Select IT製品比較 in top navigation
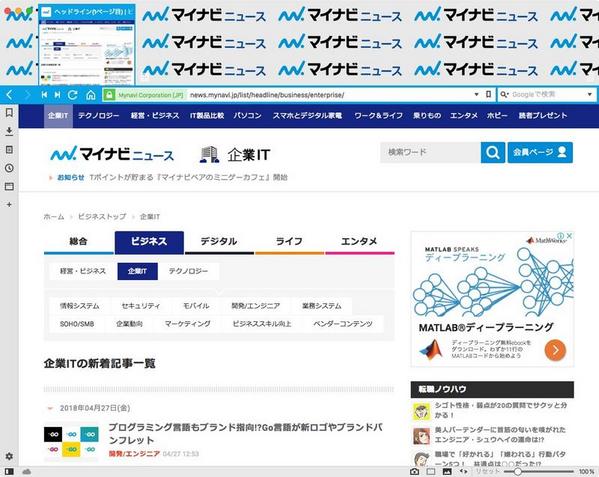Viewport: 599px width, 477px height. point(207,115)
